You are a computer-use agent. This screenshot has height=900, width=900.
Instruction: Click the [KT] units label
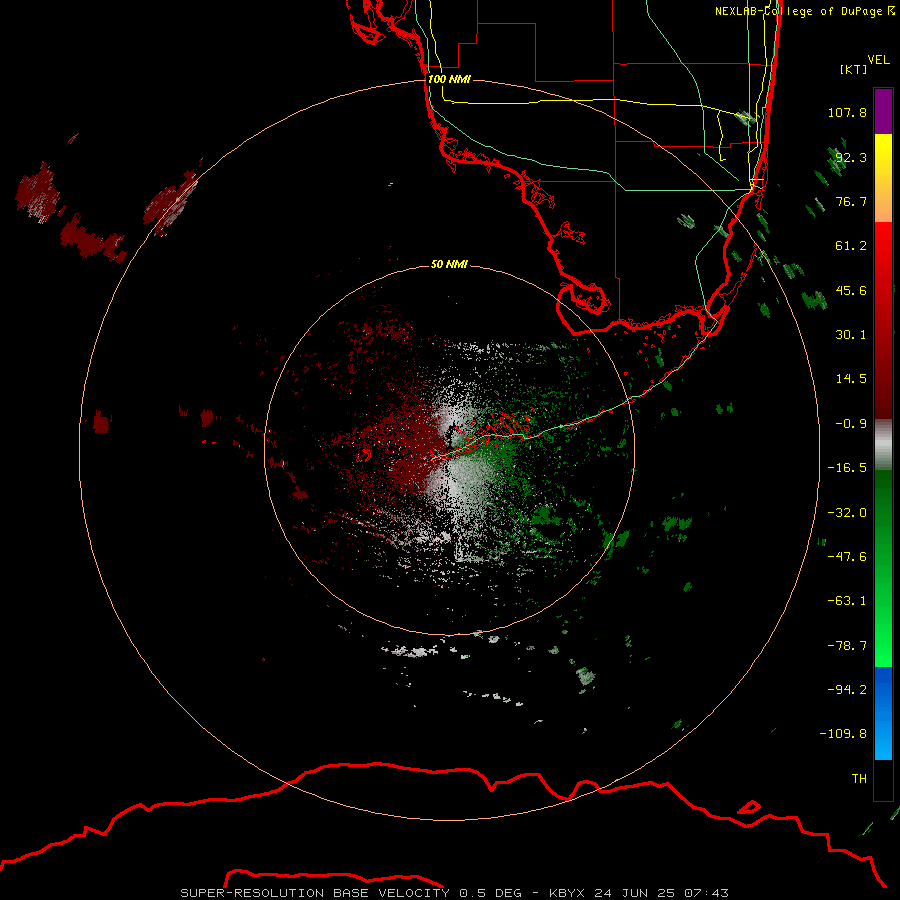854,69
